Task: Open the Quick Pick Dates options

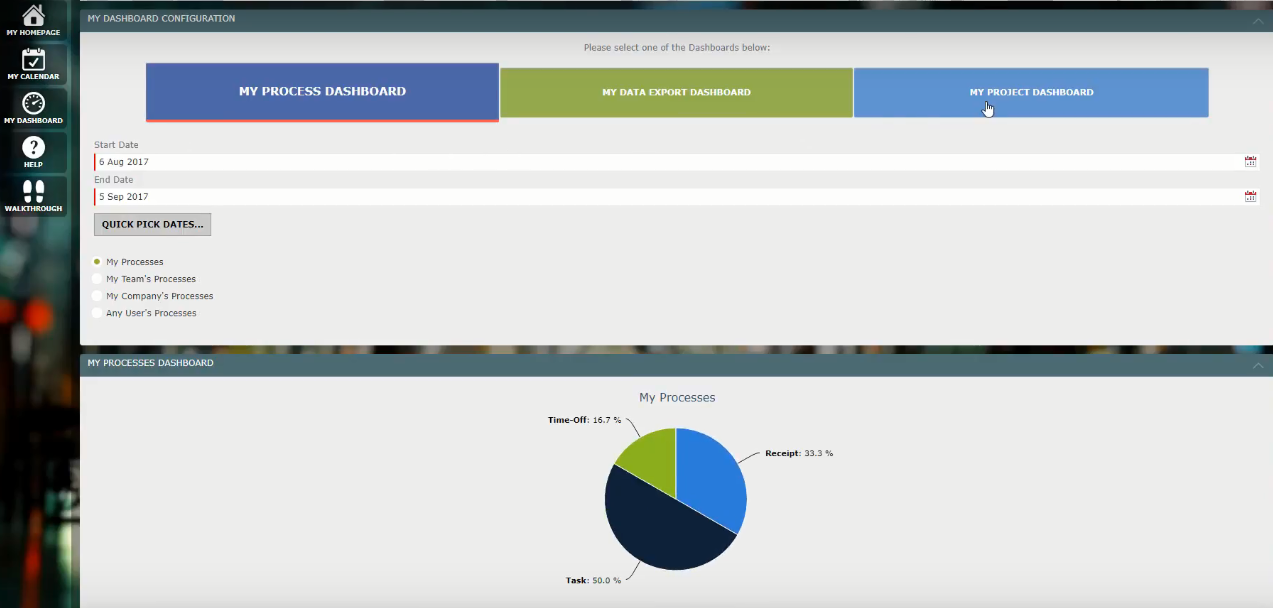Action: 152,224
